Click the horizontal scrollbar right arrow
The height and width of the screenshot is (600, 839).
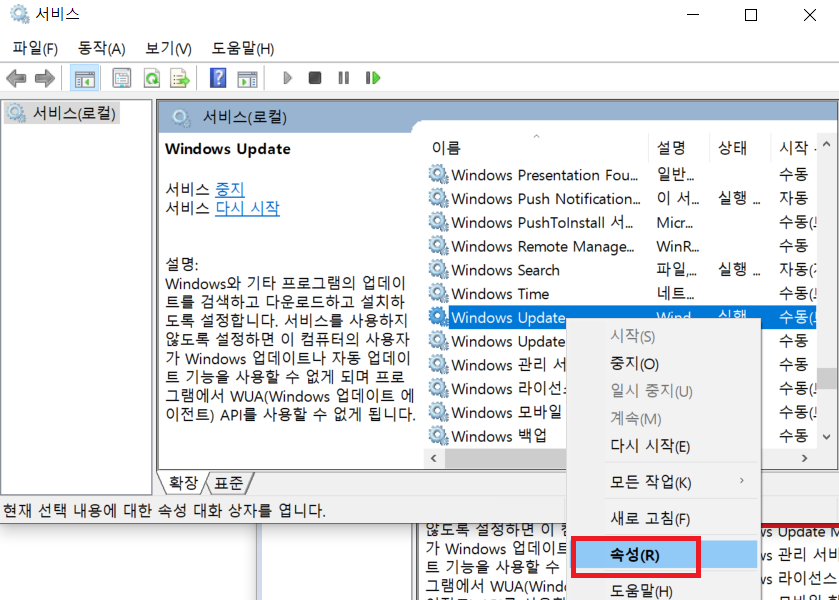click(x=804, y=458)
